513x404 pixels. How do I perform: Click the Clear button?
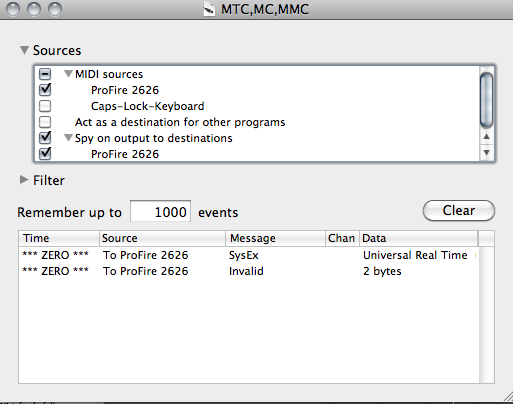point(459,210)
